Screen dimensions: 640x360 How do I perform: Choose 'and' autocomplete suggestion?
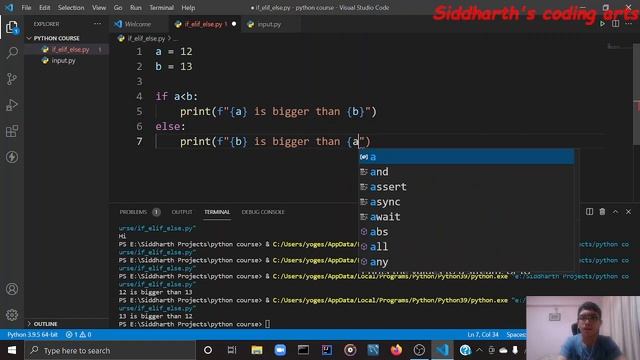466,172
